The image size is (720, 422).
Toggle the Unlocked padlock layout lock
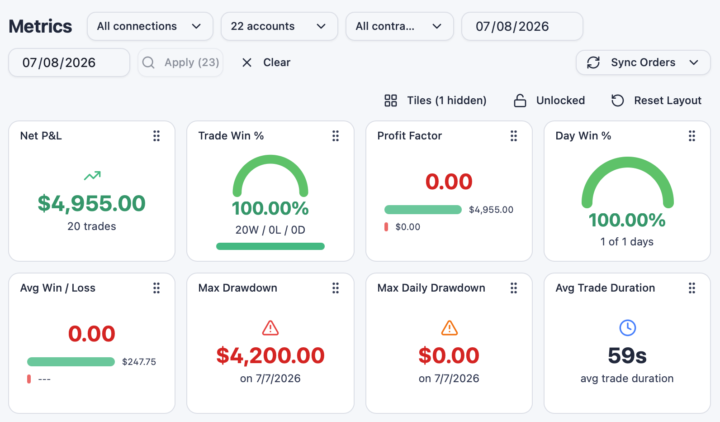(549, 101)
